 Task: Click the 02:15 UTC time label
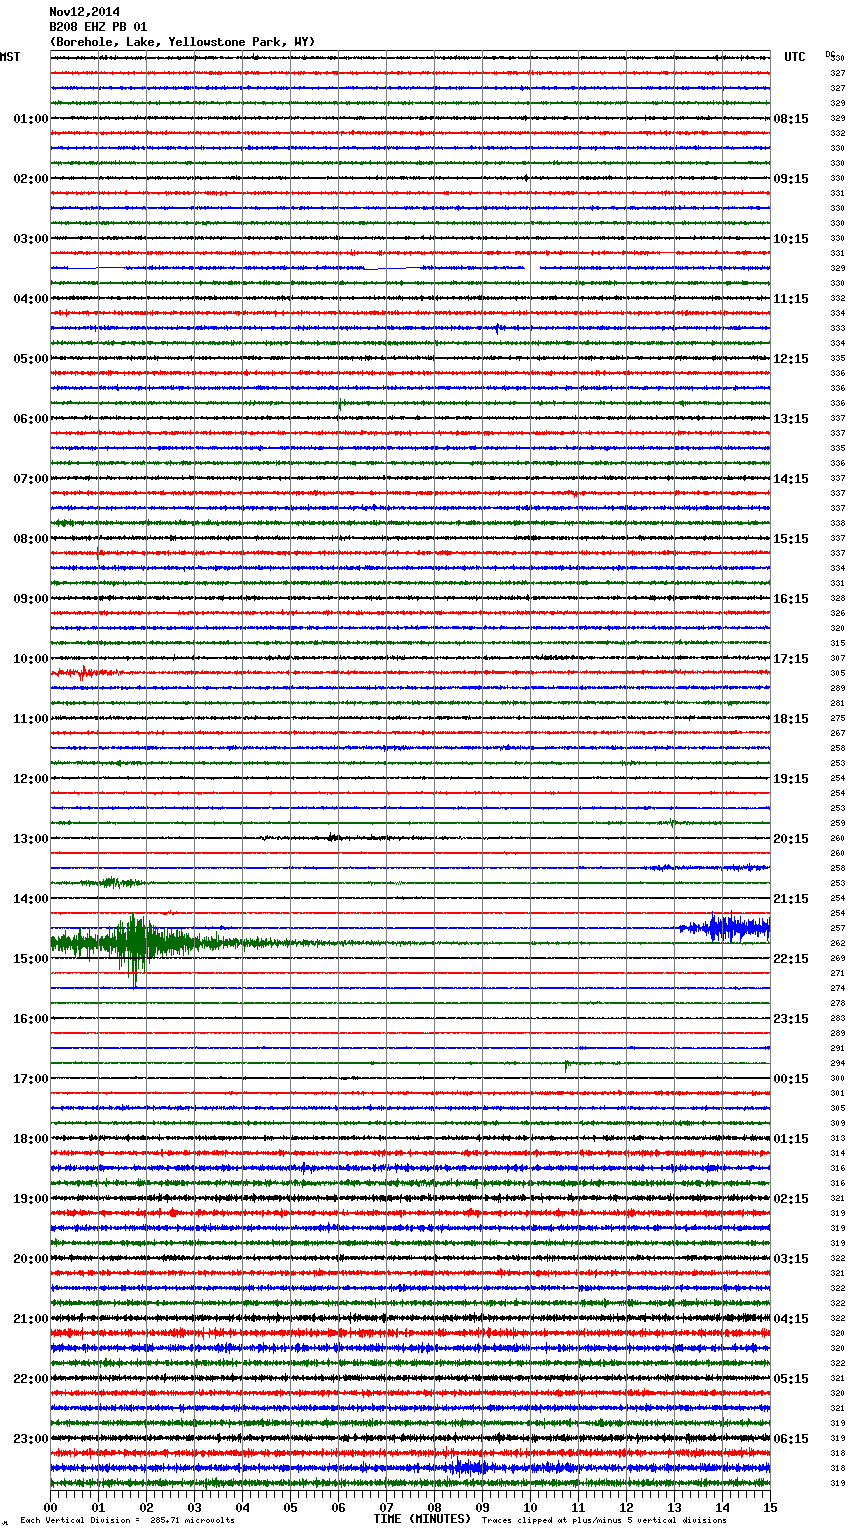tap(791, 1199)
